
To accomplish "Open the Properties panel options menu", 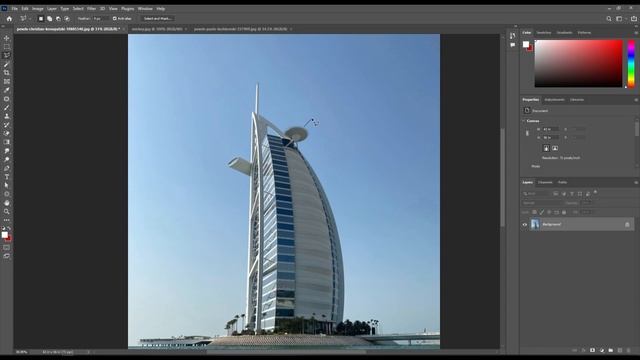I will (x=636, y=100).
